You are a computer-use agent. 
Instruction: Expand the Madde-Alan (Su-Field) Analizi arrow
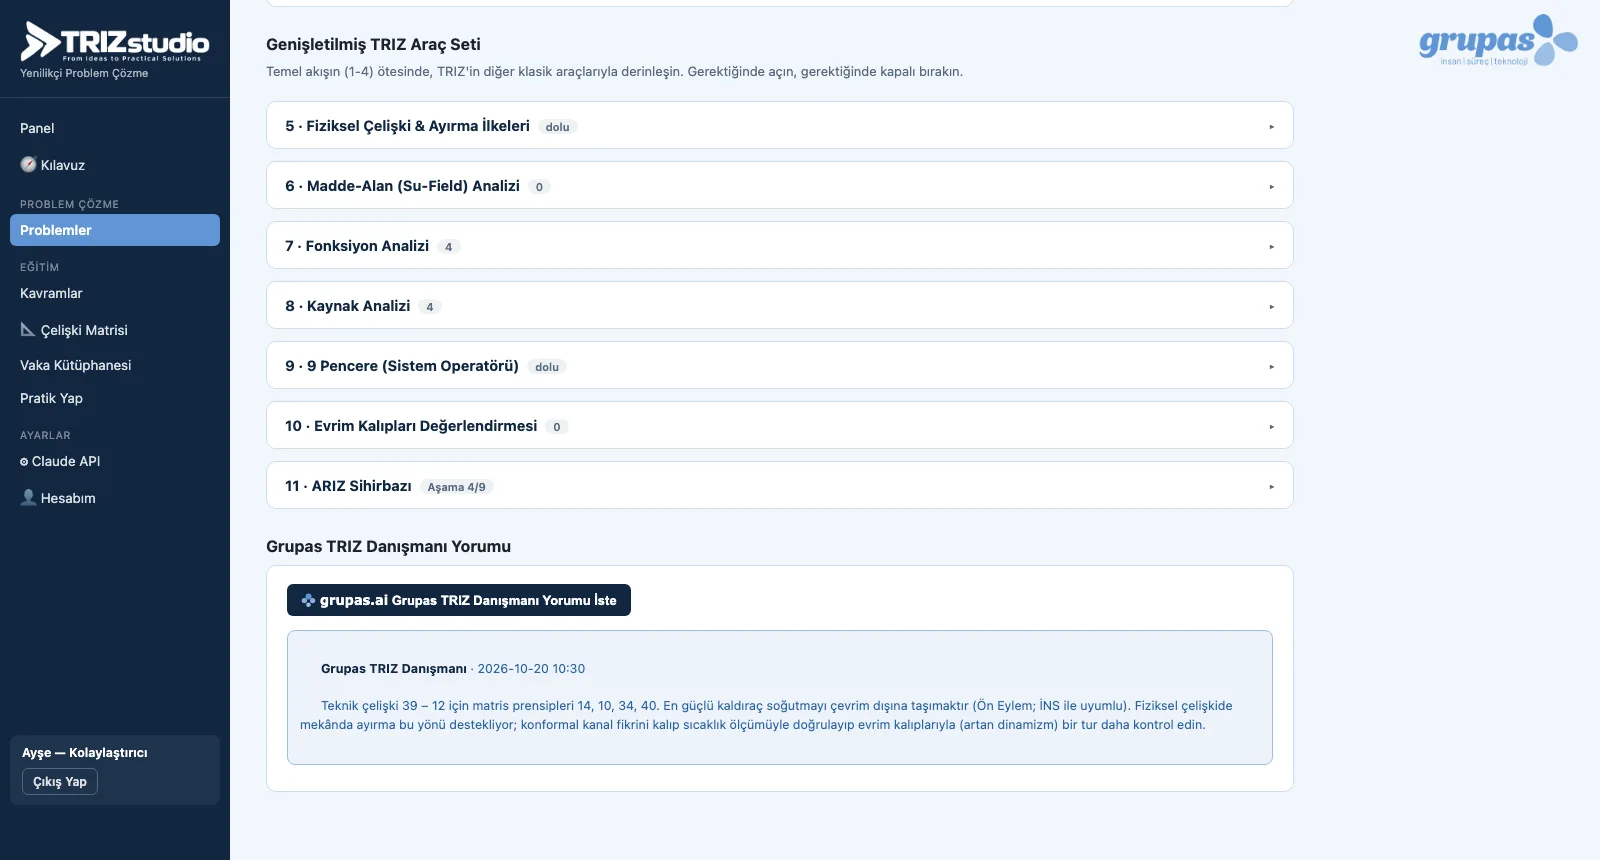click(1272, 187)
